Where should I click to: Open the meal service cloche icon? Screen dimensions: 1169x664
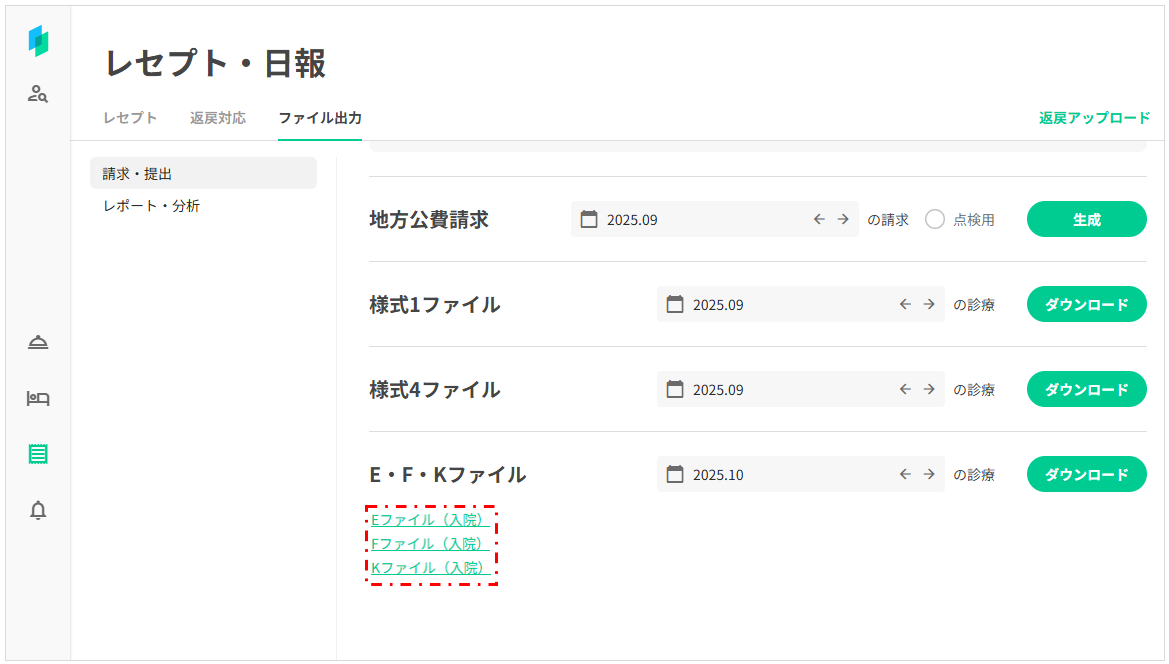click(x=38, y=343)
